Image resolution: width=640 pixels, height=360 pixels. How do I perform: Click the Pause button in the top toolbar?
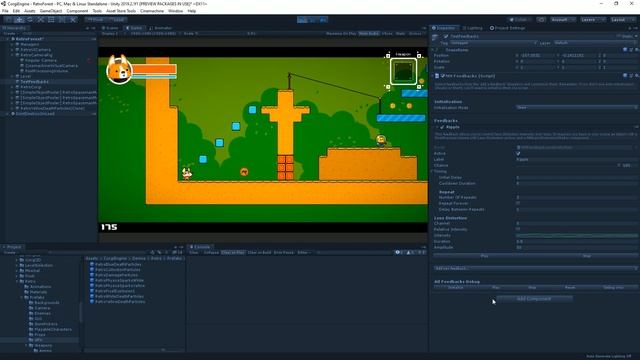click(x=313, y=20)
